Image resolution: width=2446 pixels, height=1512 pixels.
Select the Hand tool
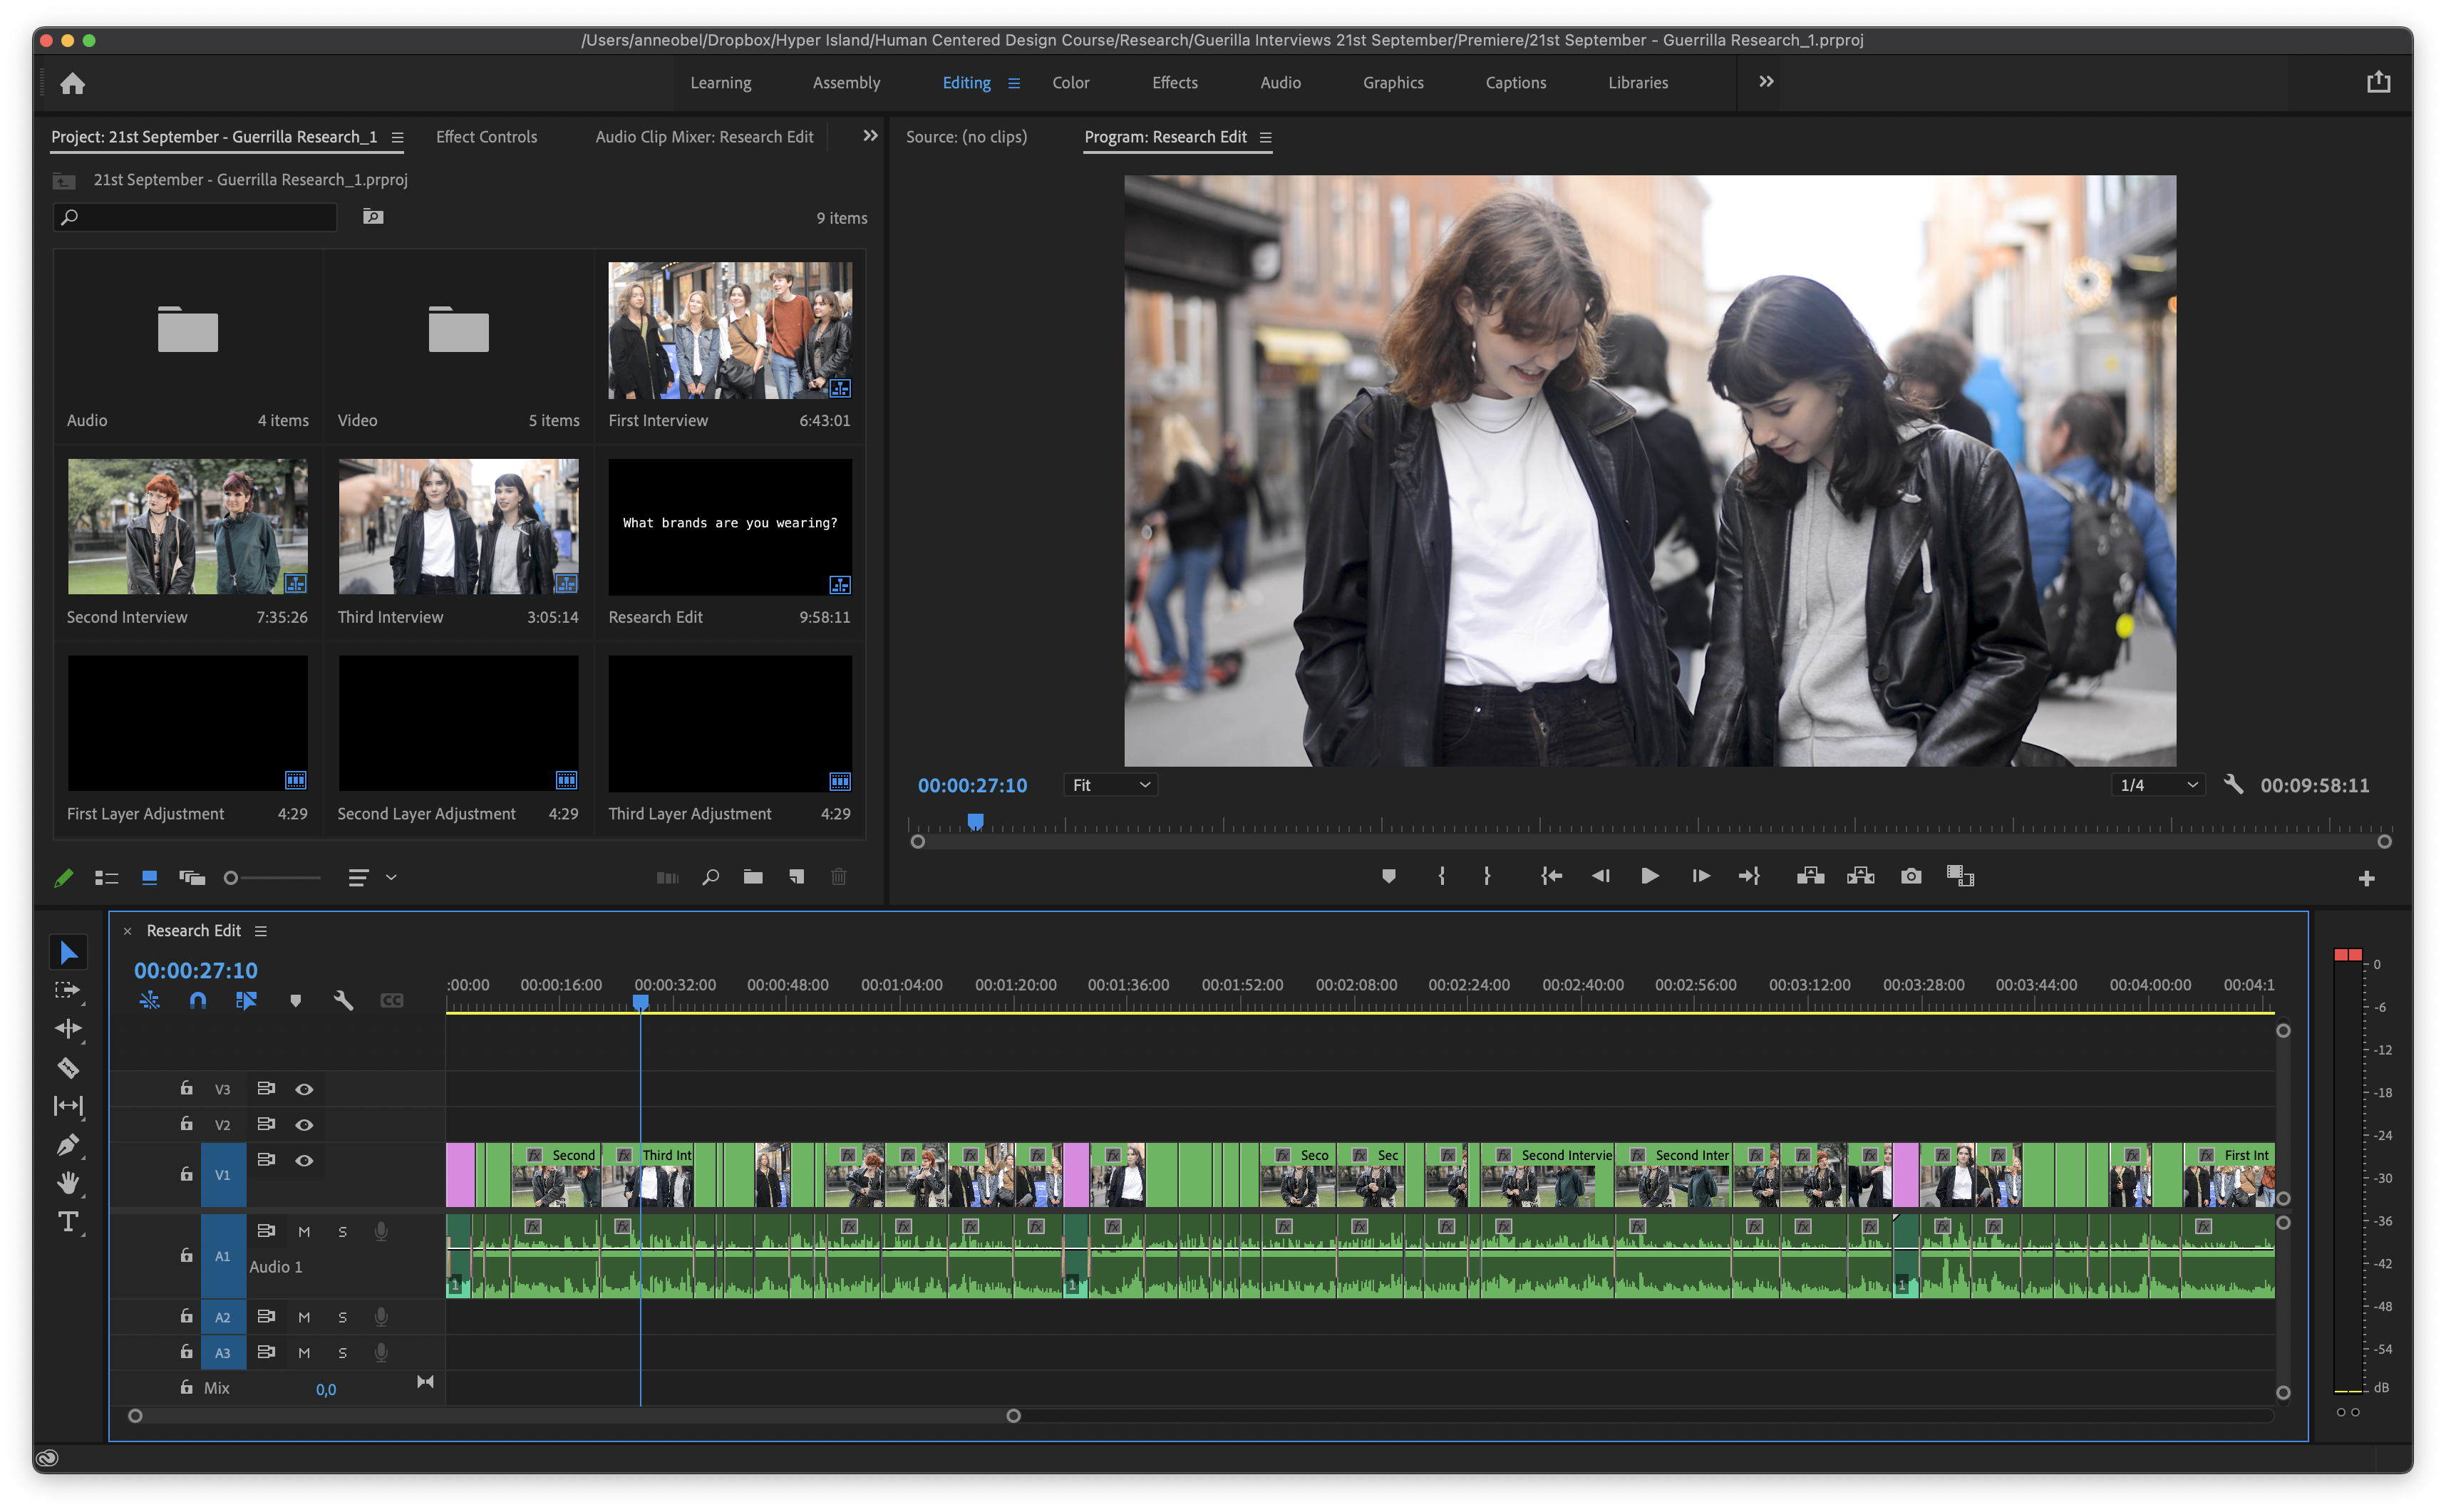67,1183
